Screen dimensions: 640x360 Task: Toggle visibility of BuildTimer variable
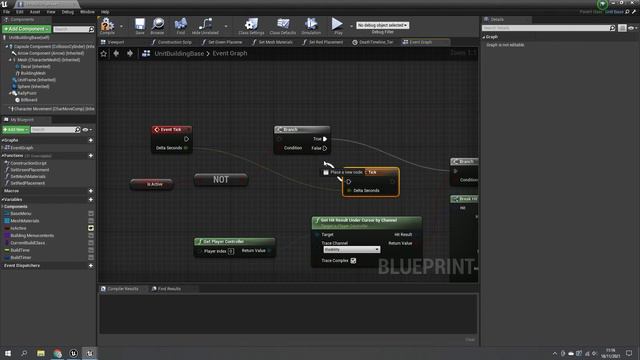(91, 258)
